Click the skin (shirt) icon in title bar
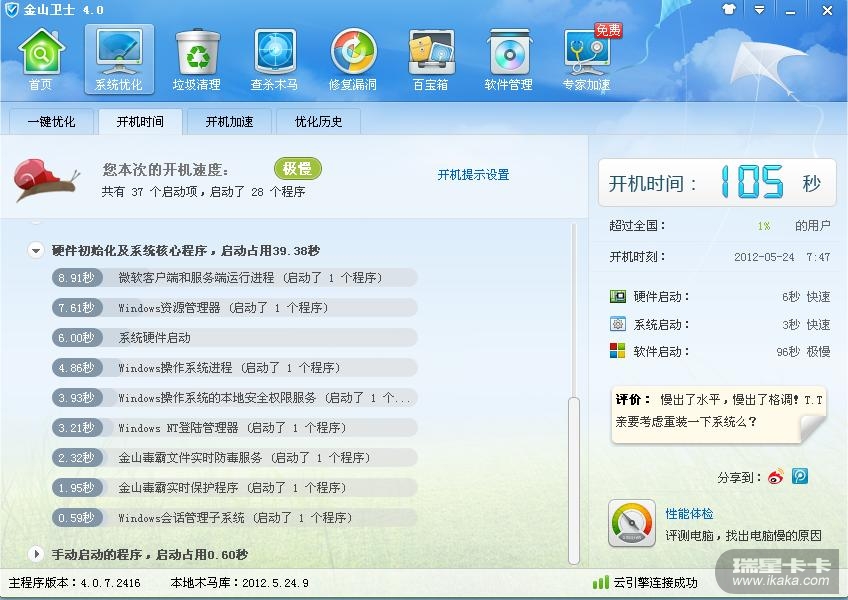848x600 pixels. 729,9
